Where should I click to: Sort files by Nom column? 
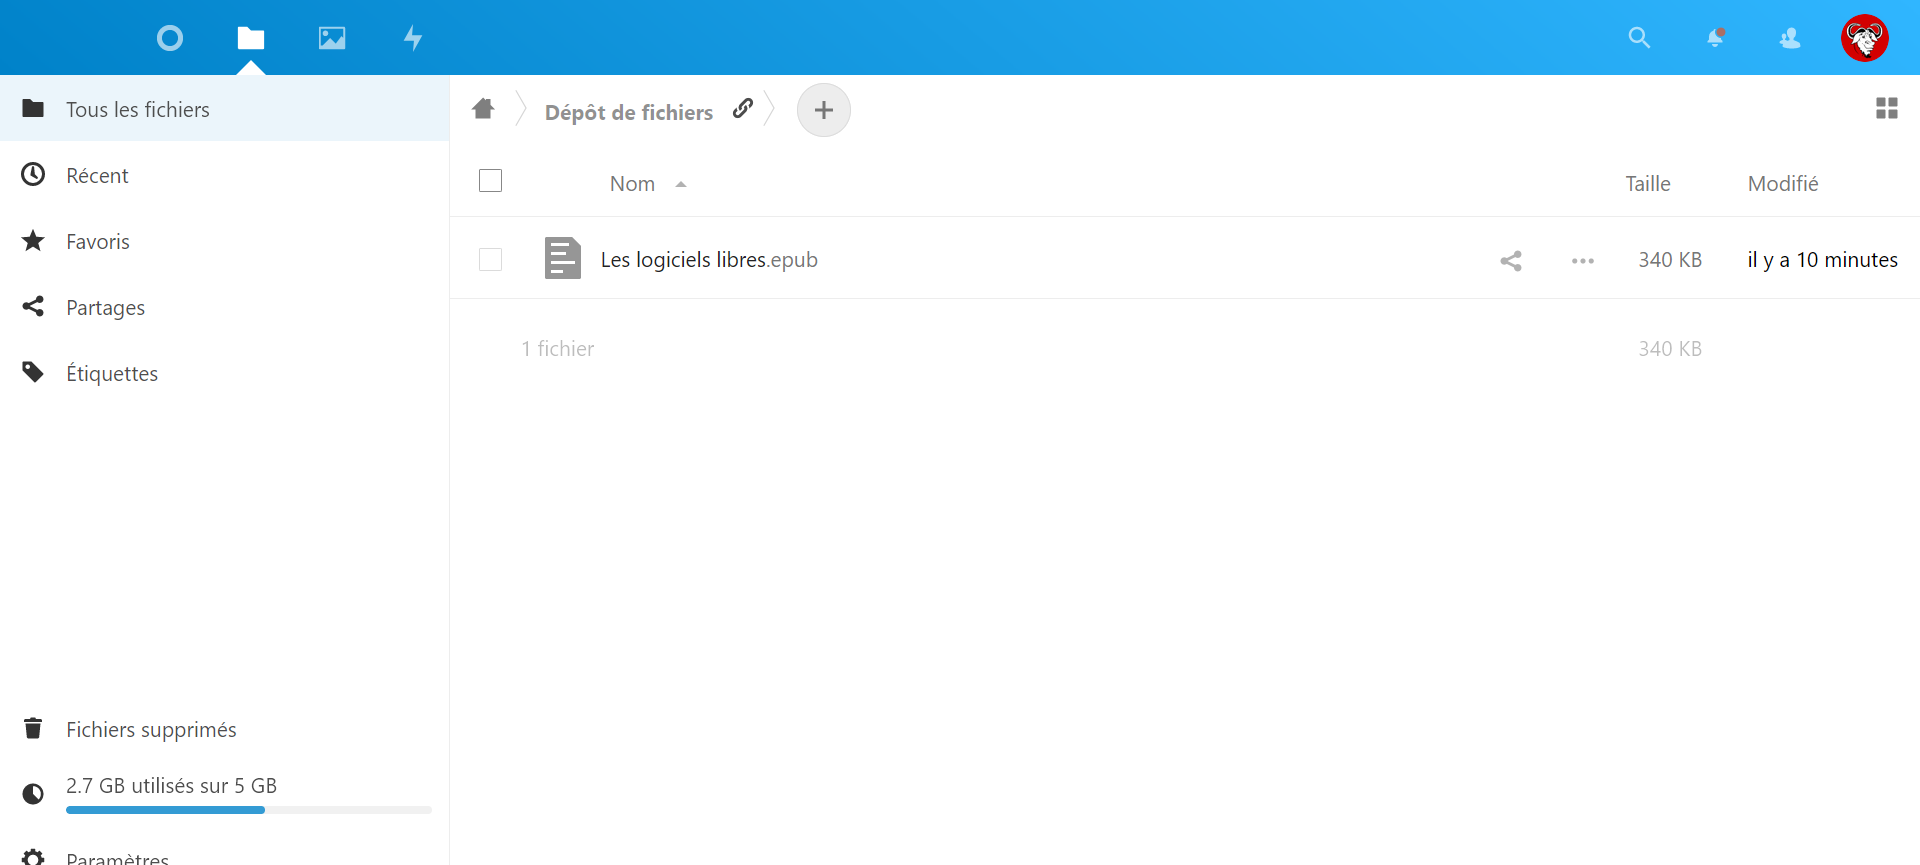[x=633, y=184]
